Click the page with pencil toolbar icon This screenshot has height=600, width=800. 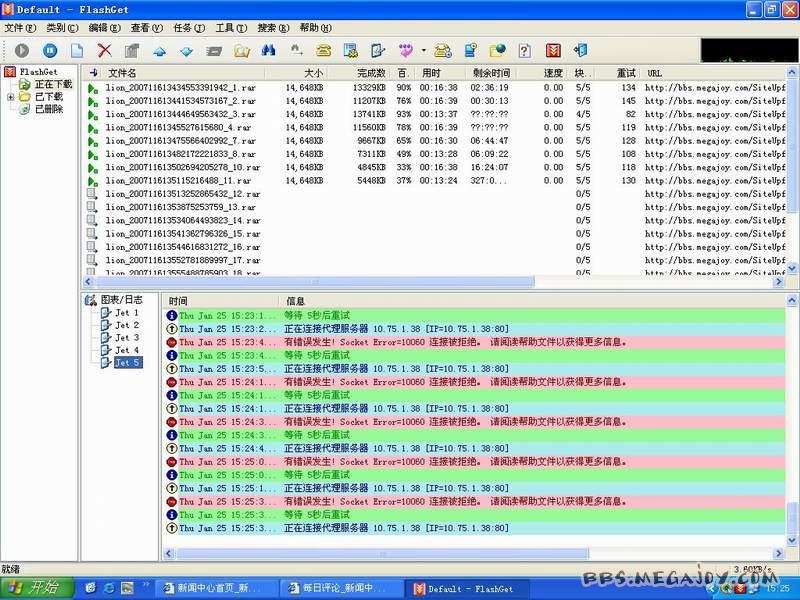pyautogui.click(x=378, y=50)
